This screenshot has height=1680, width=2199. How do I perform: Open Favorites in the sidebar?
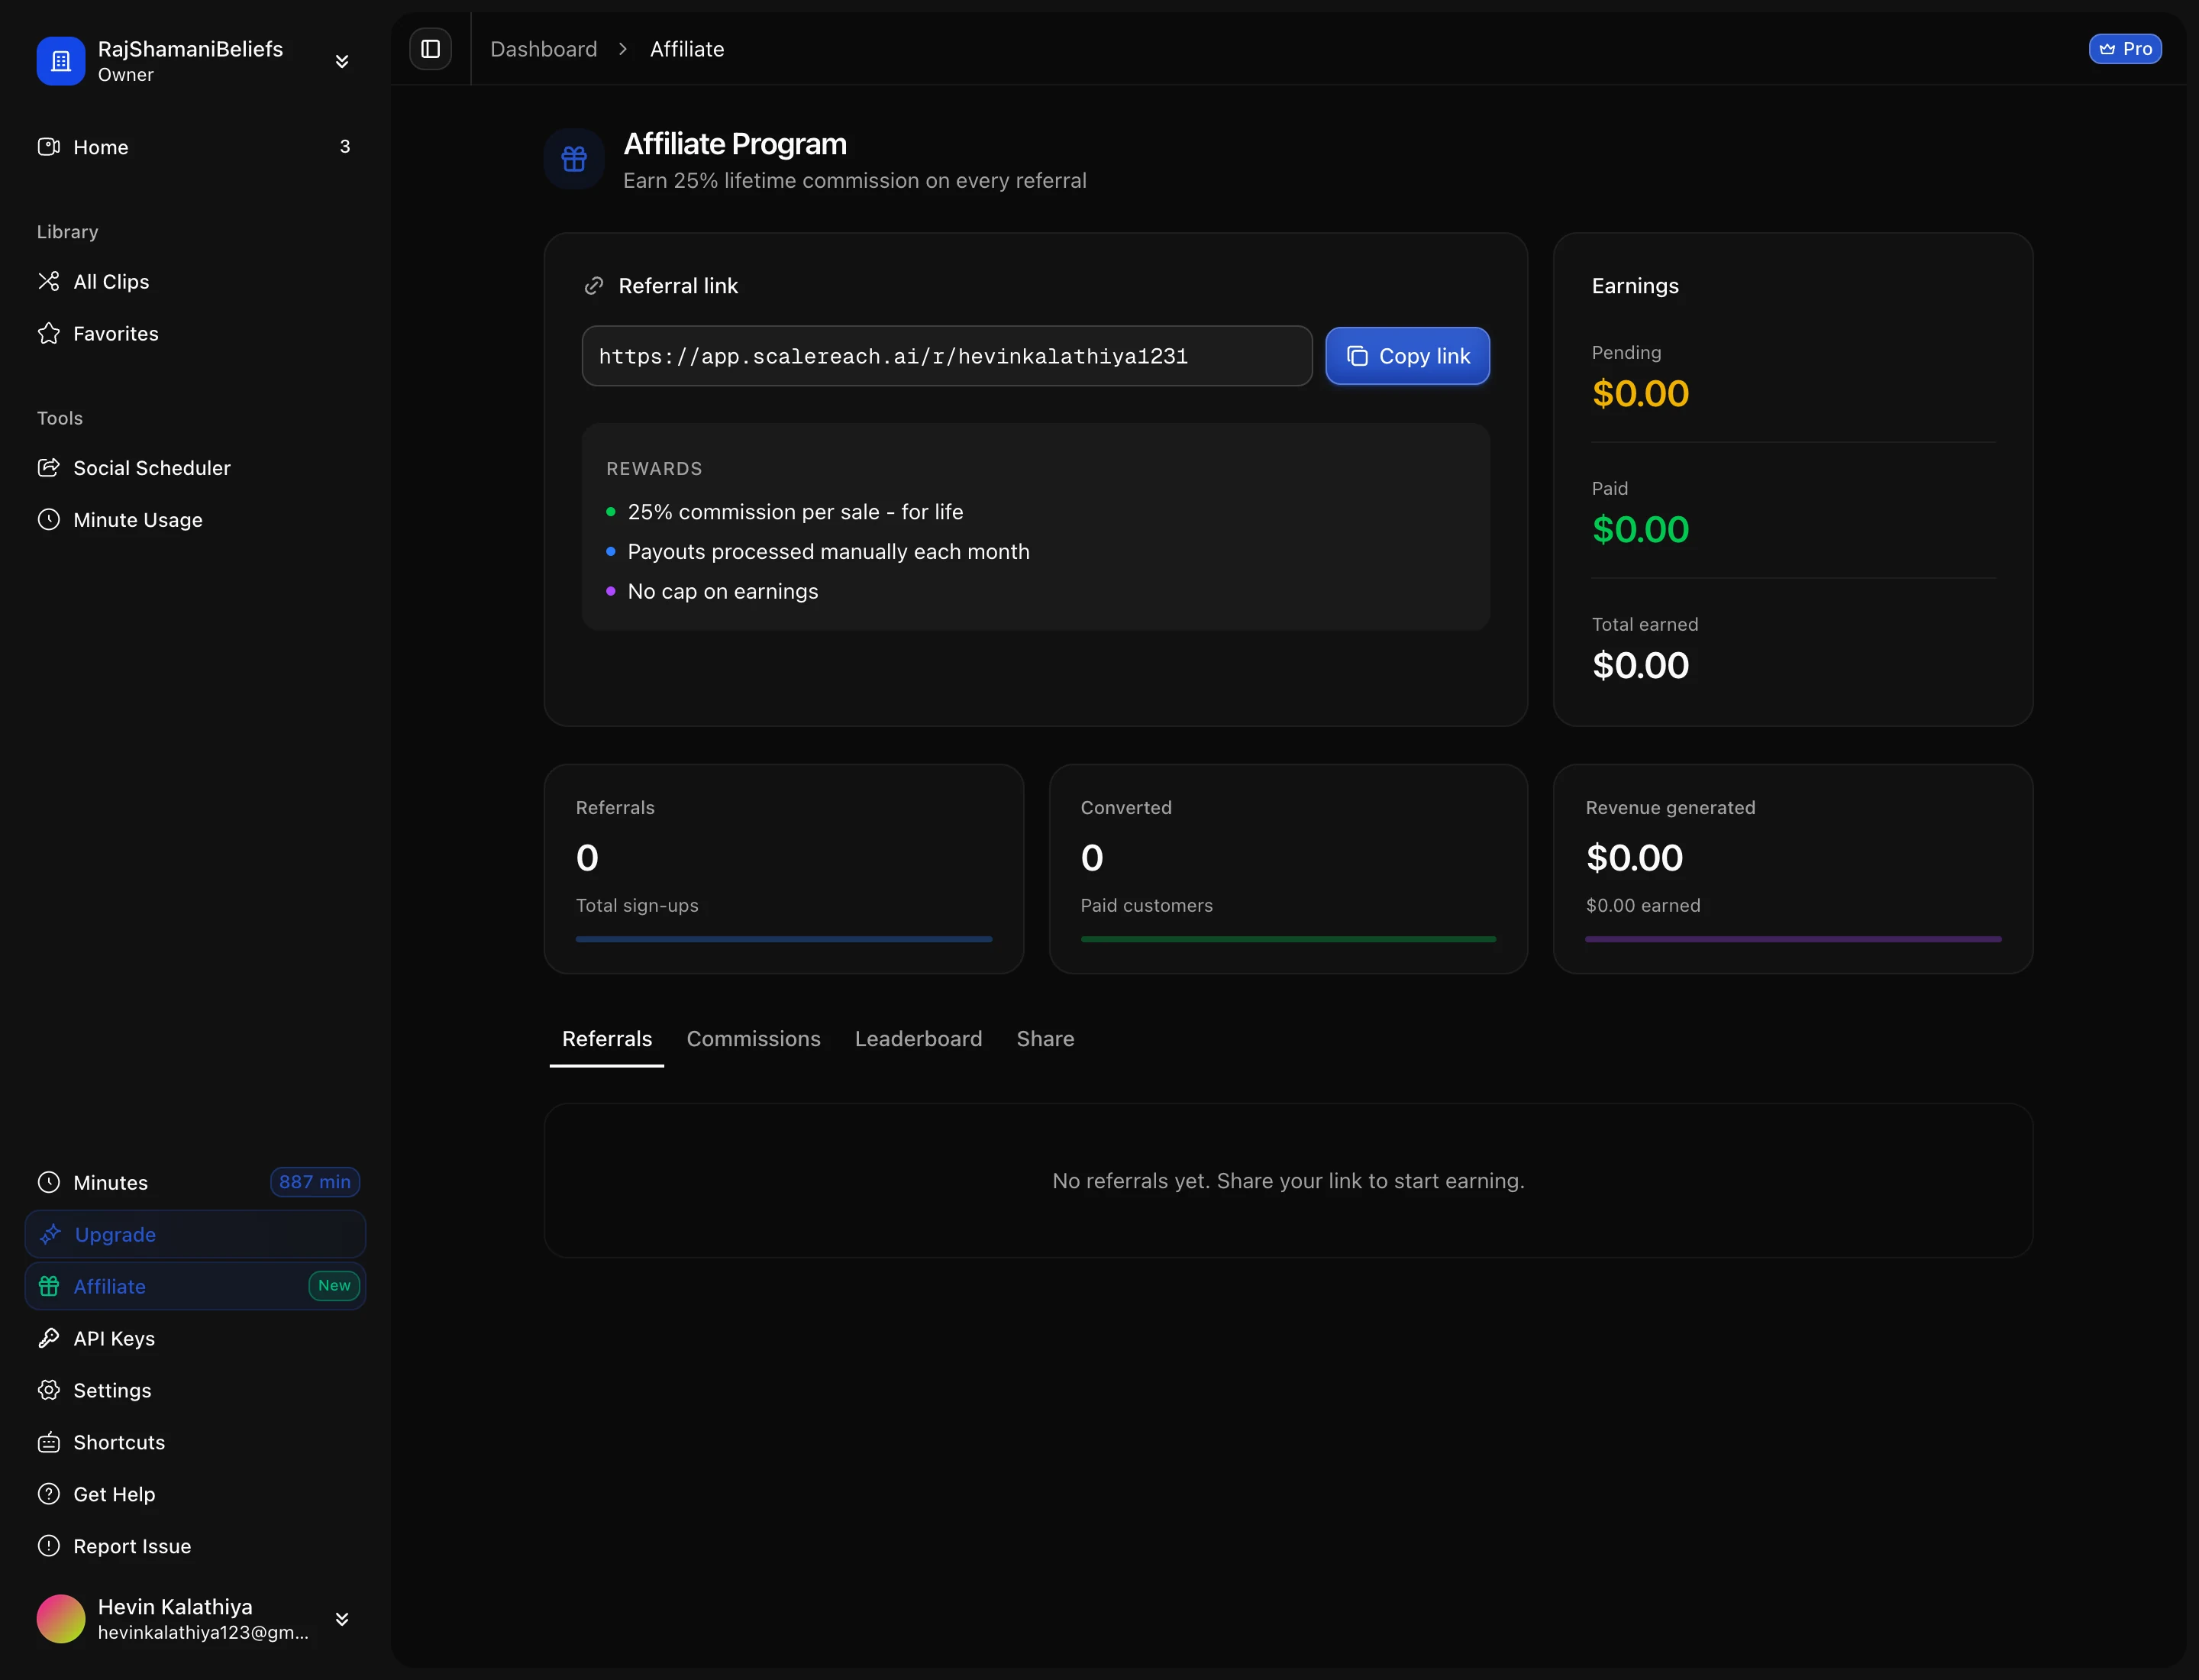point(195,333)
